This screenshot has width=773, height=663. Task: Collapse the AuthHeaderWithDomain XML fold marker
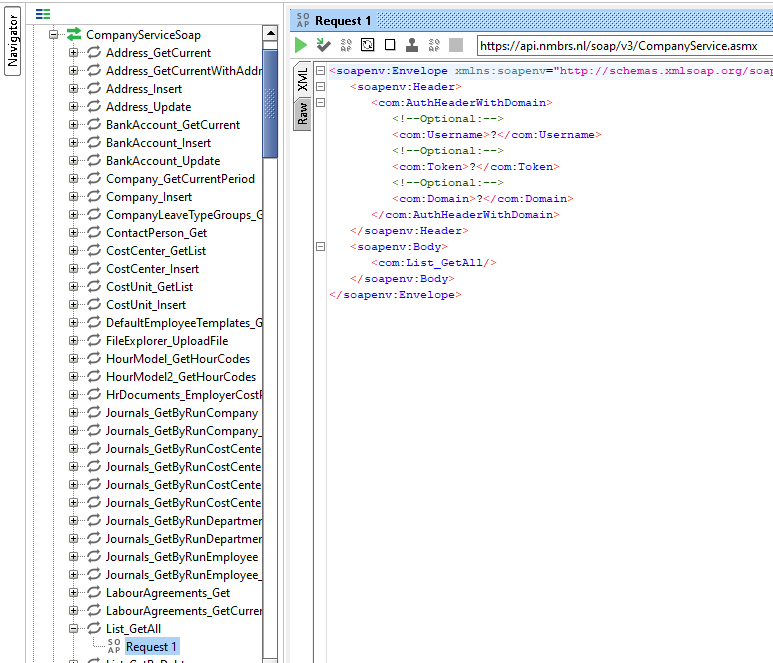[x=320, y=103]
